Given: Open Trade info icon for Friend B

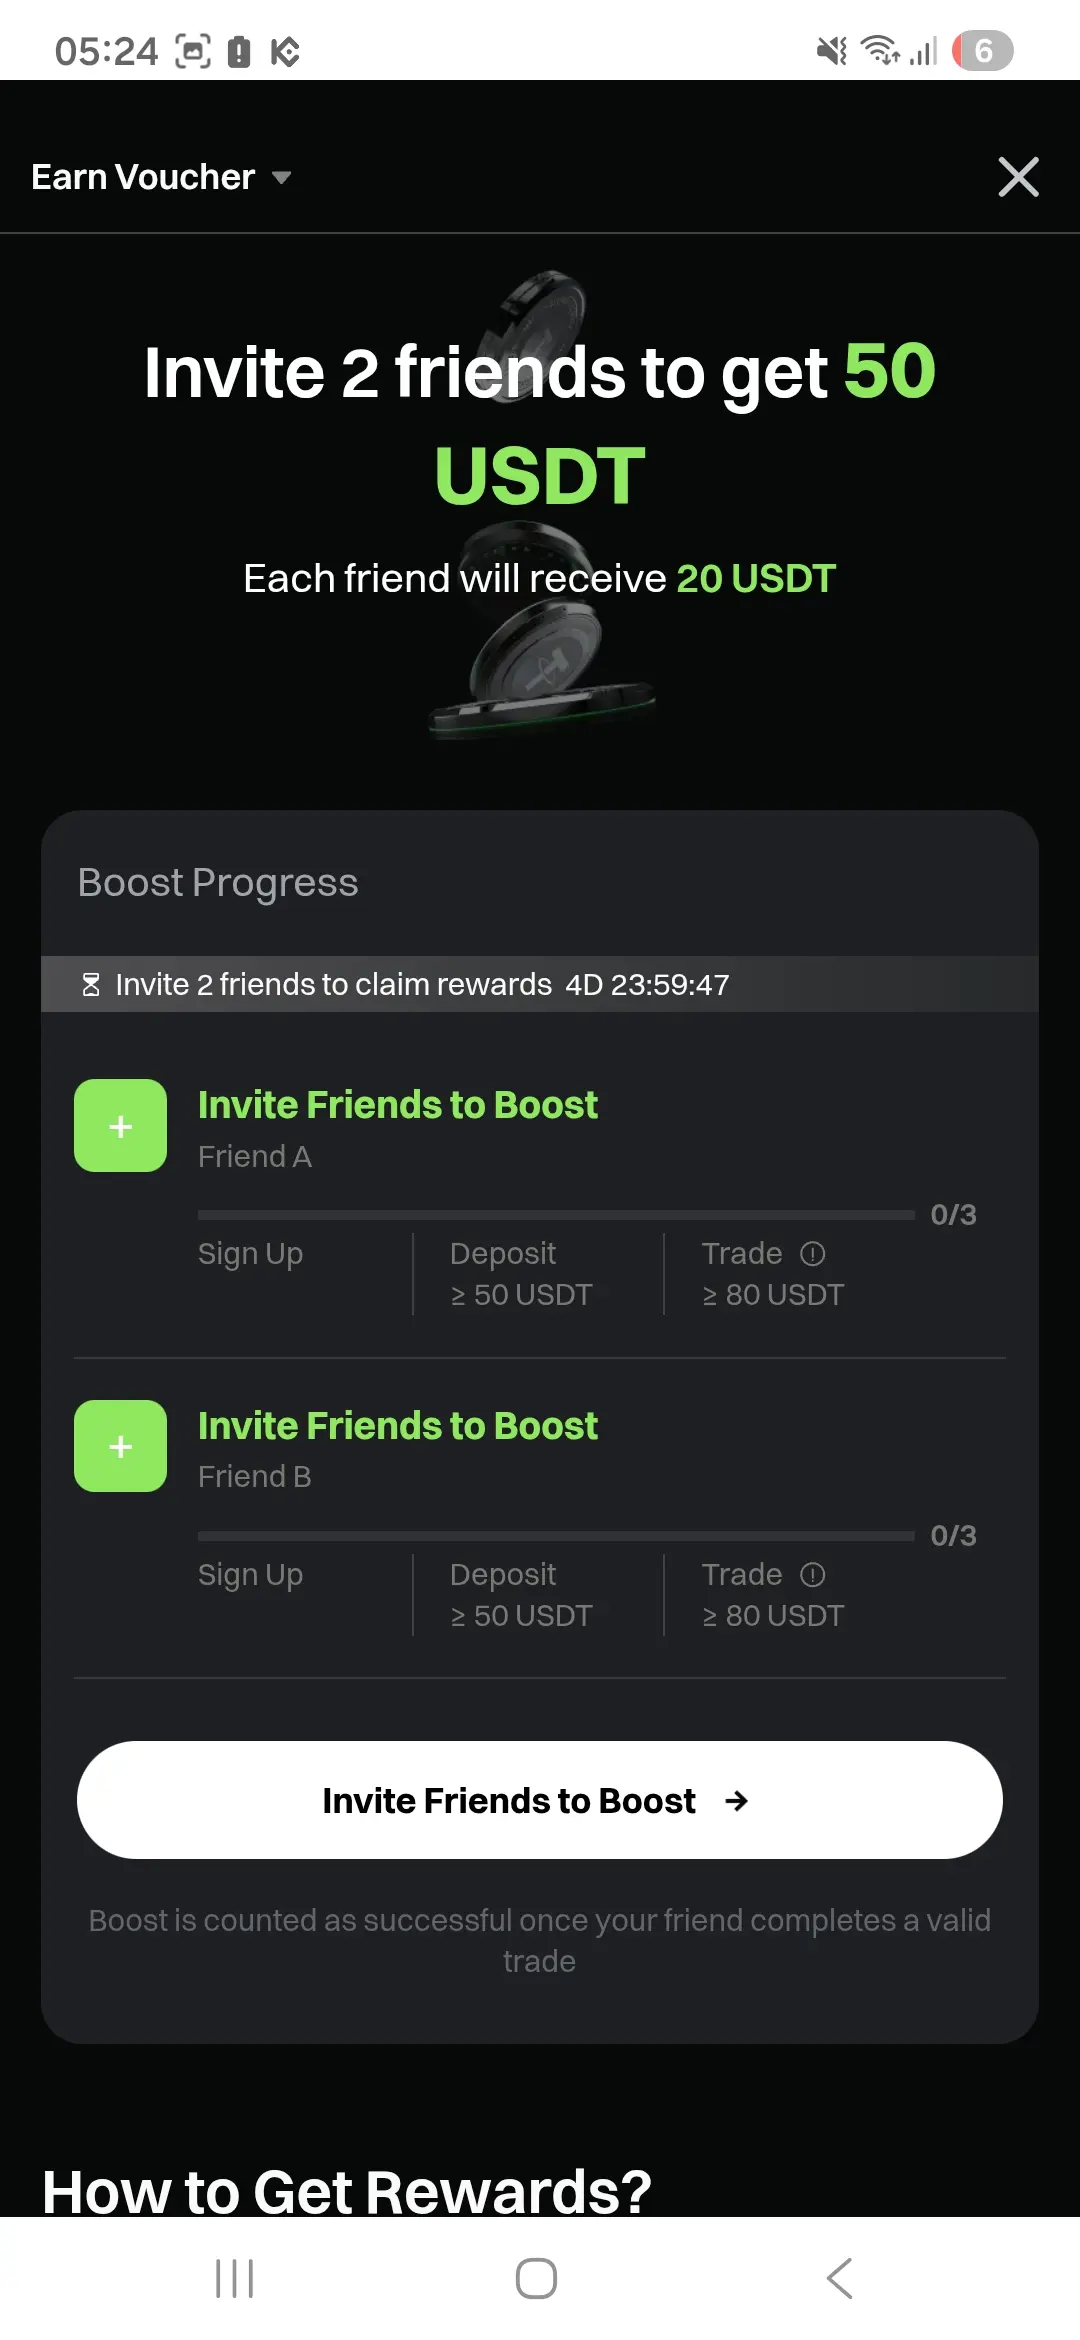Looking at the screenshot, I should 813,1574.
